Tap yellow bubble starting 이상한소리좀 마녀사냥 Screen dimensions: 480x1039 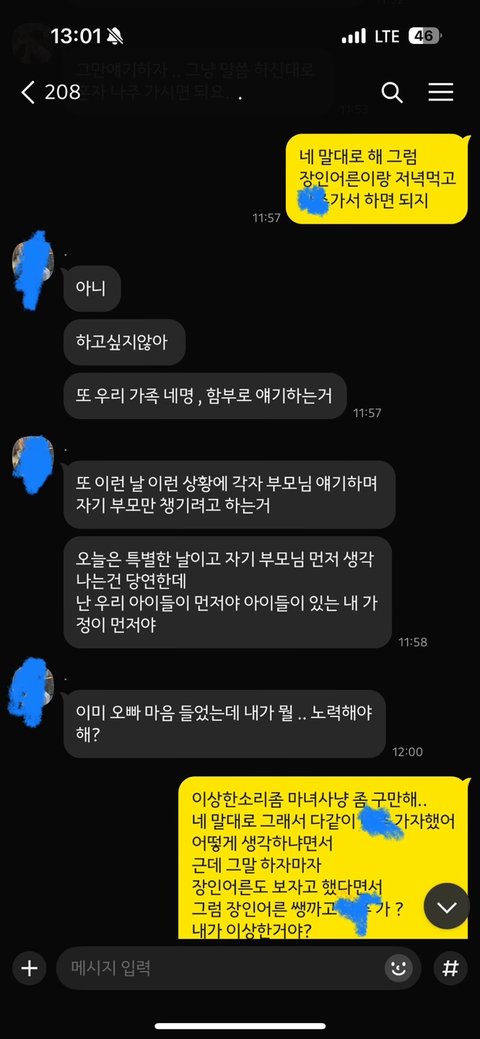pos(324,858)
